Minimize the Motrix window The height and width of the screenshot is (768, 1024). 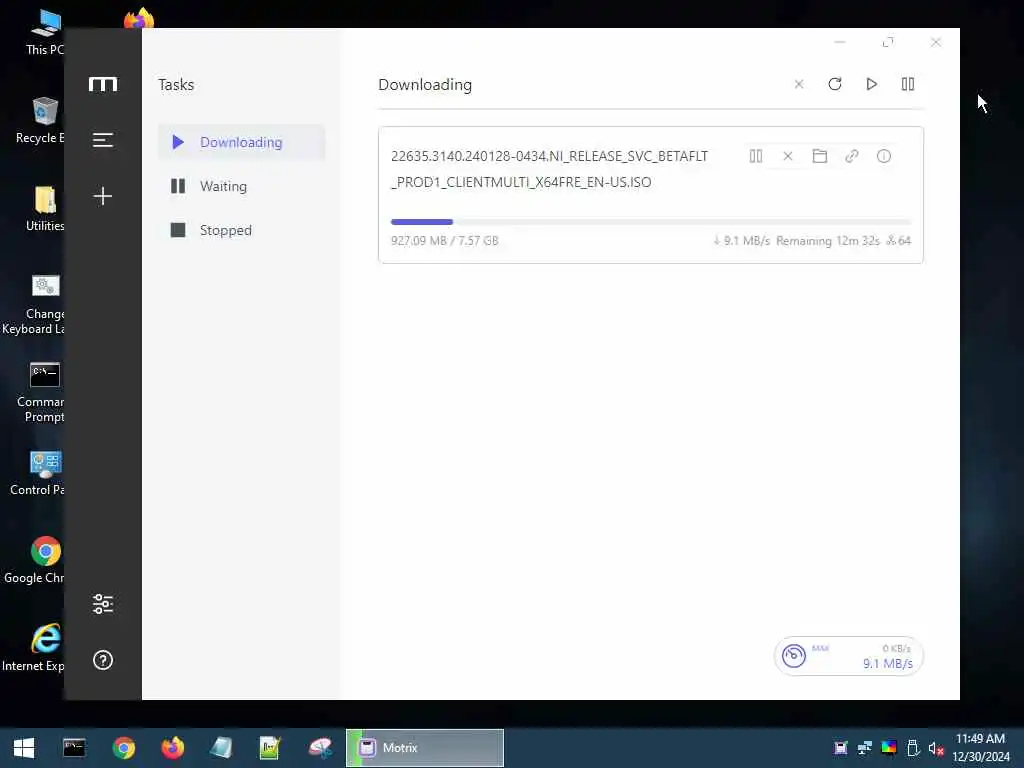coord(840,42)
